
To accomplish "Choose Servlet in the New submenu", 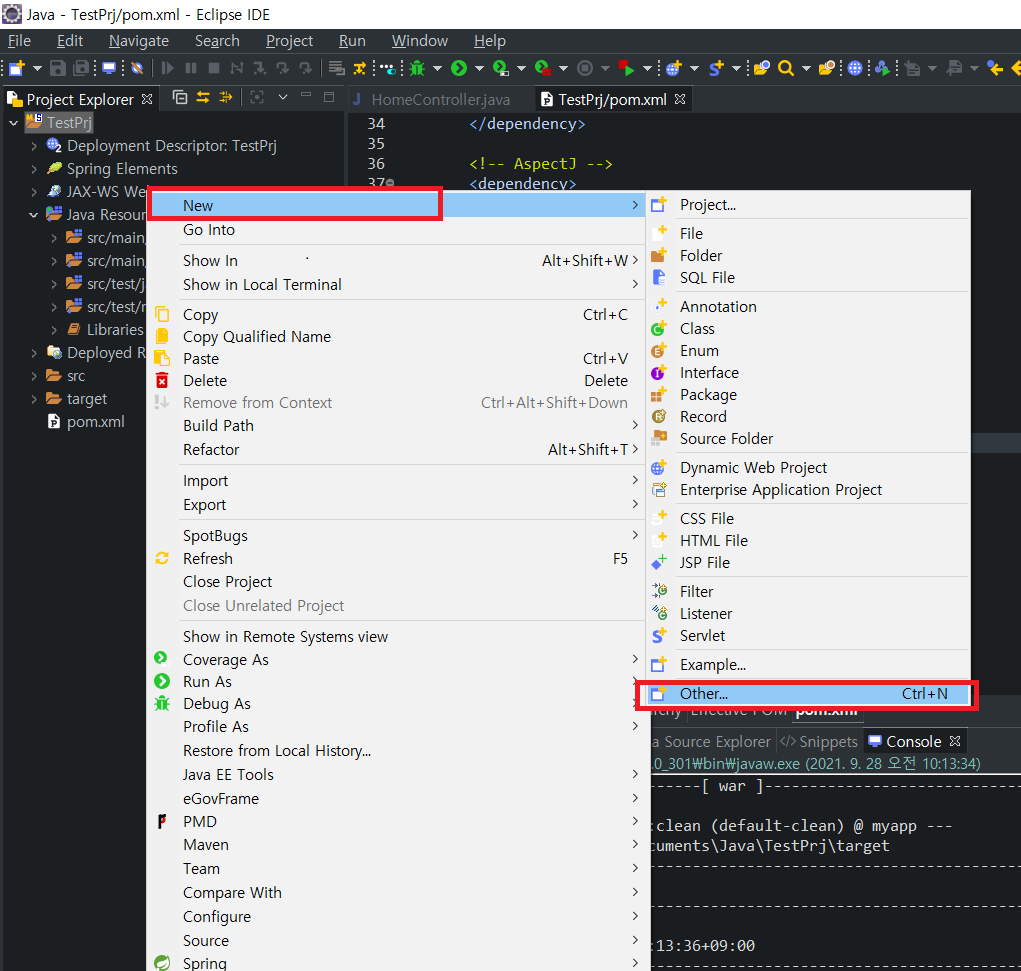I will point(807,636).
